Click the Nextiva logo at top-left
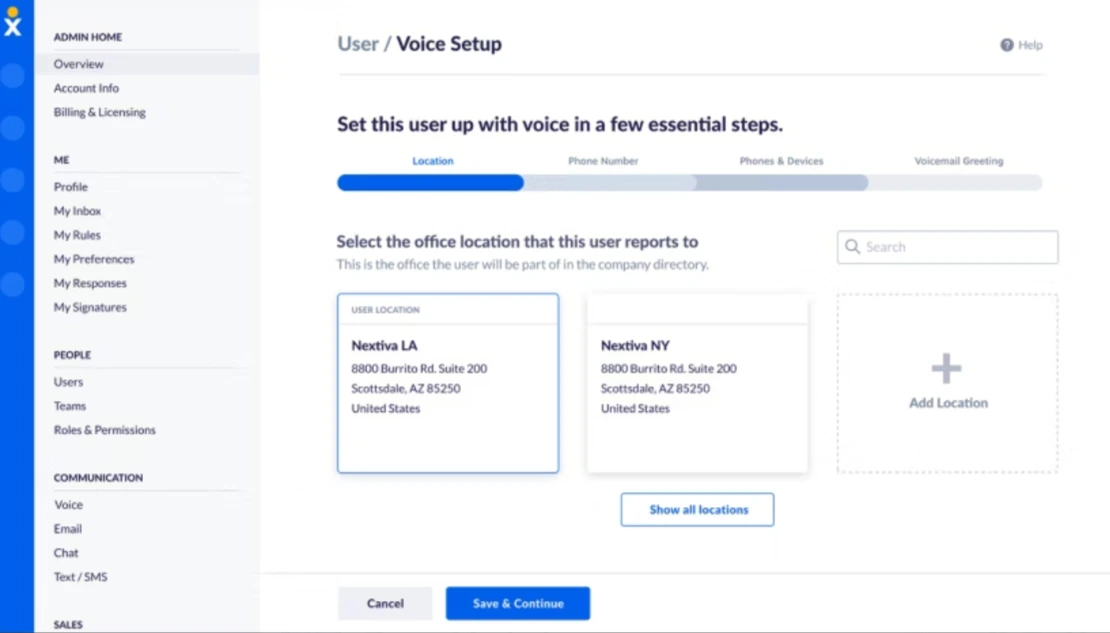The height and width of the screenshot is (633, 1110). point(13,25)
